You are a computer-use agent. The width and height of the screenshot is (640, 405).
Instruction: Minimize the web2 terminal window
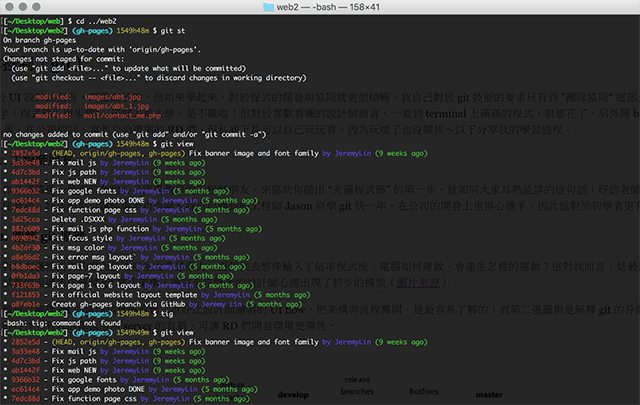click(23, 7)
